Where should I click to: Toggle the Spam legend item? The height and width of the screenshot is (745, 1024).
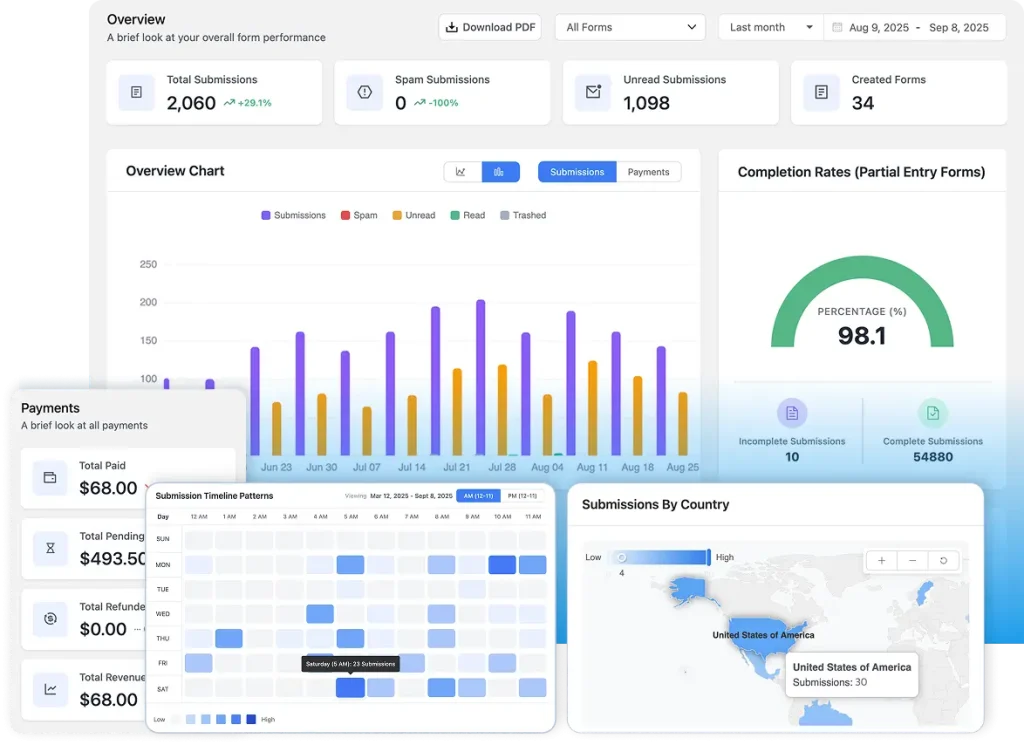click(x=359, y=214)
